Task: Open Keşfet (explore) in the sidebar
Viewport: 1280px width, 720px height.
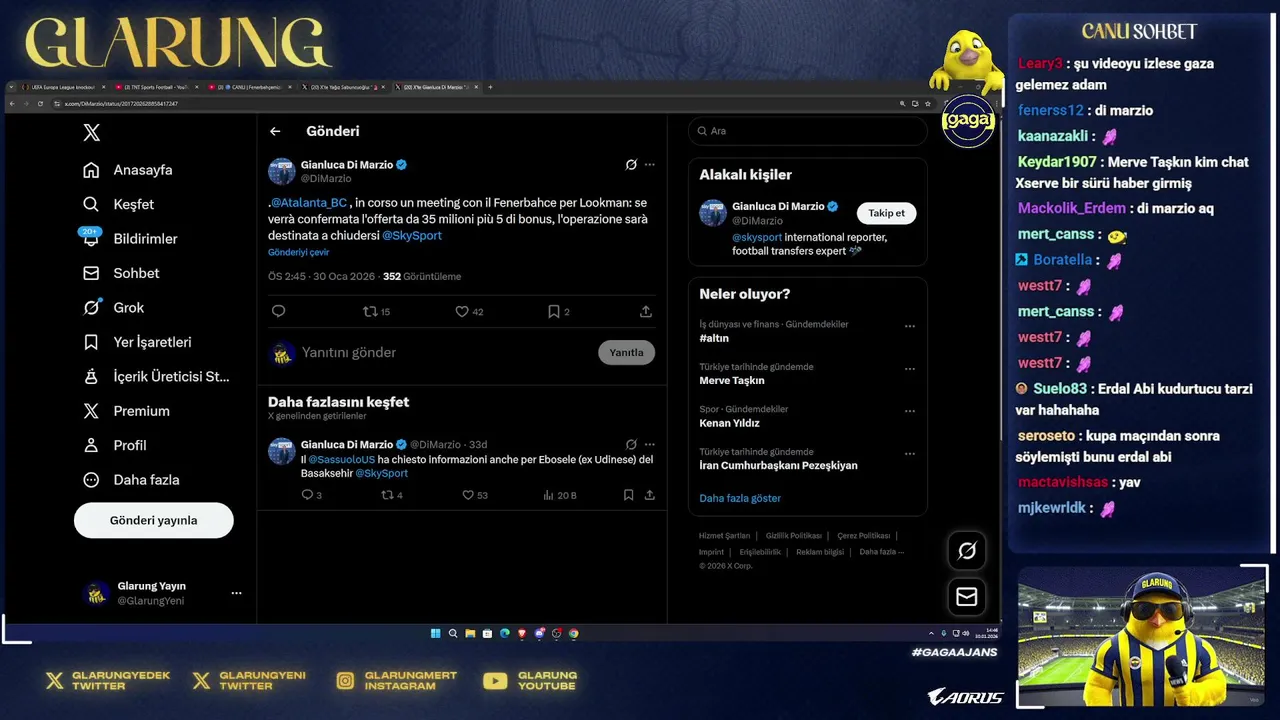Action: (118, 204)
